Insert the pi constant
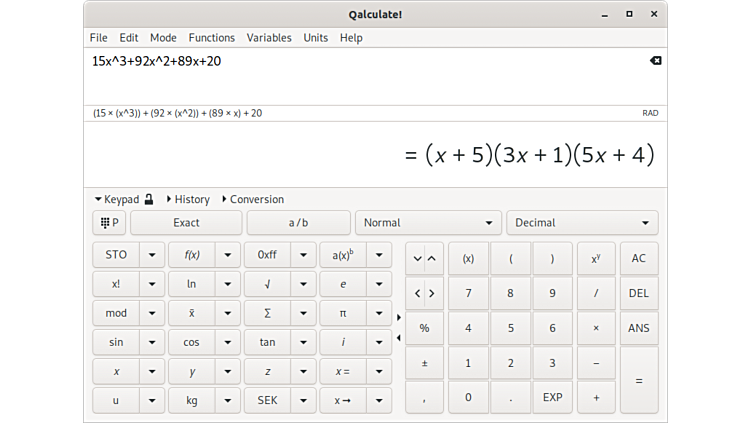752x423 pixels. tap(343, 313)
